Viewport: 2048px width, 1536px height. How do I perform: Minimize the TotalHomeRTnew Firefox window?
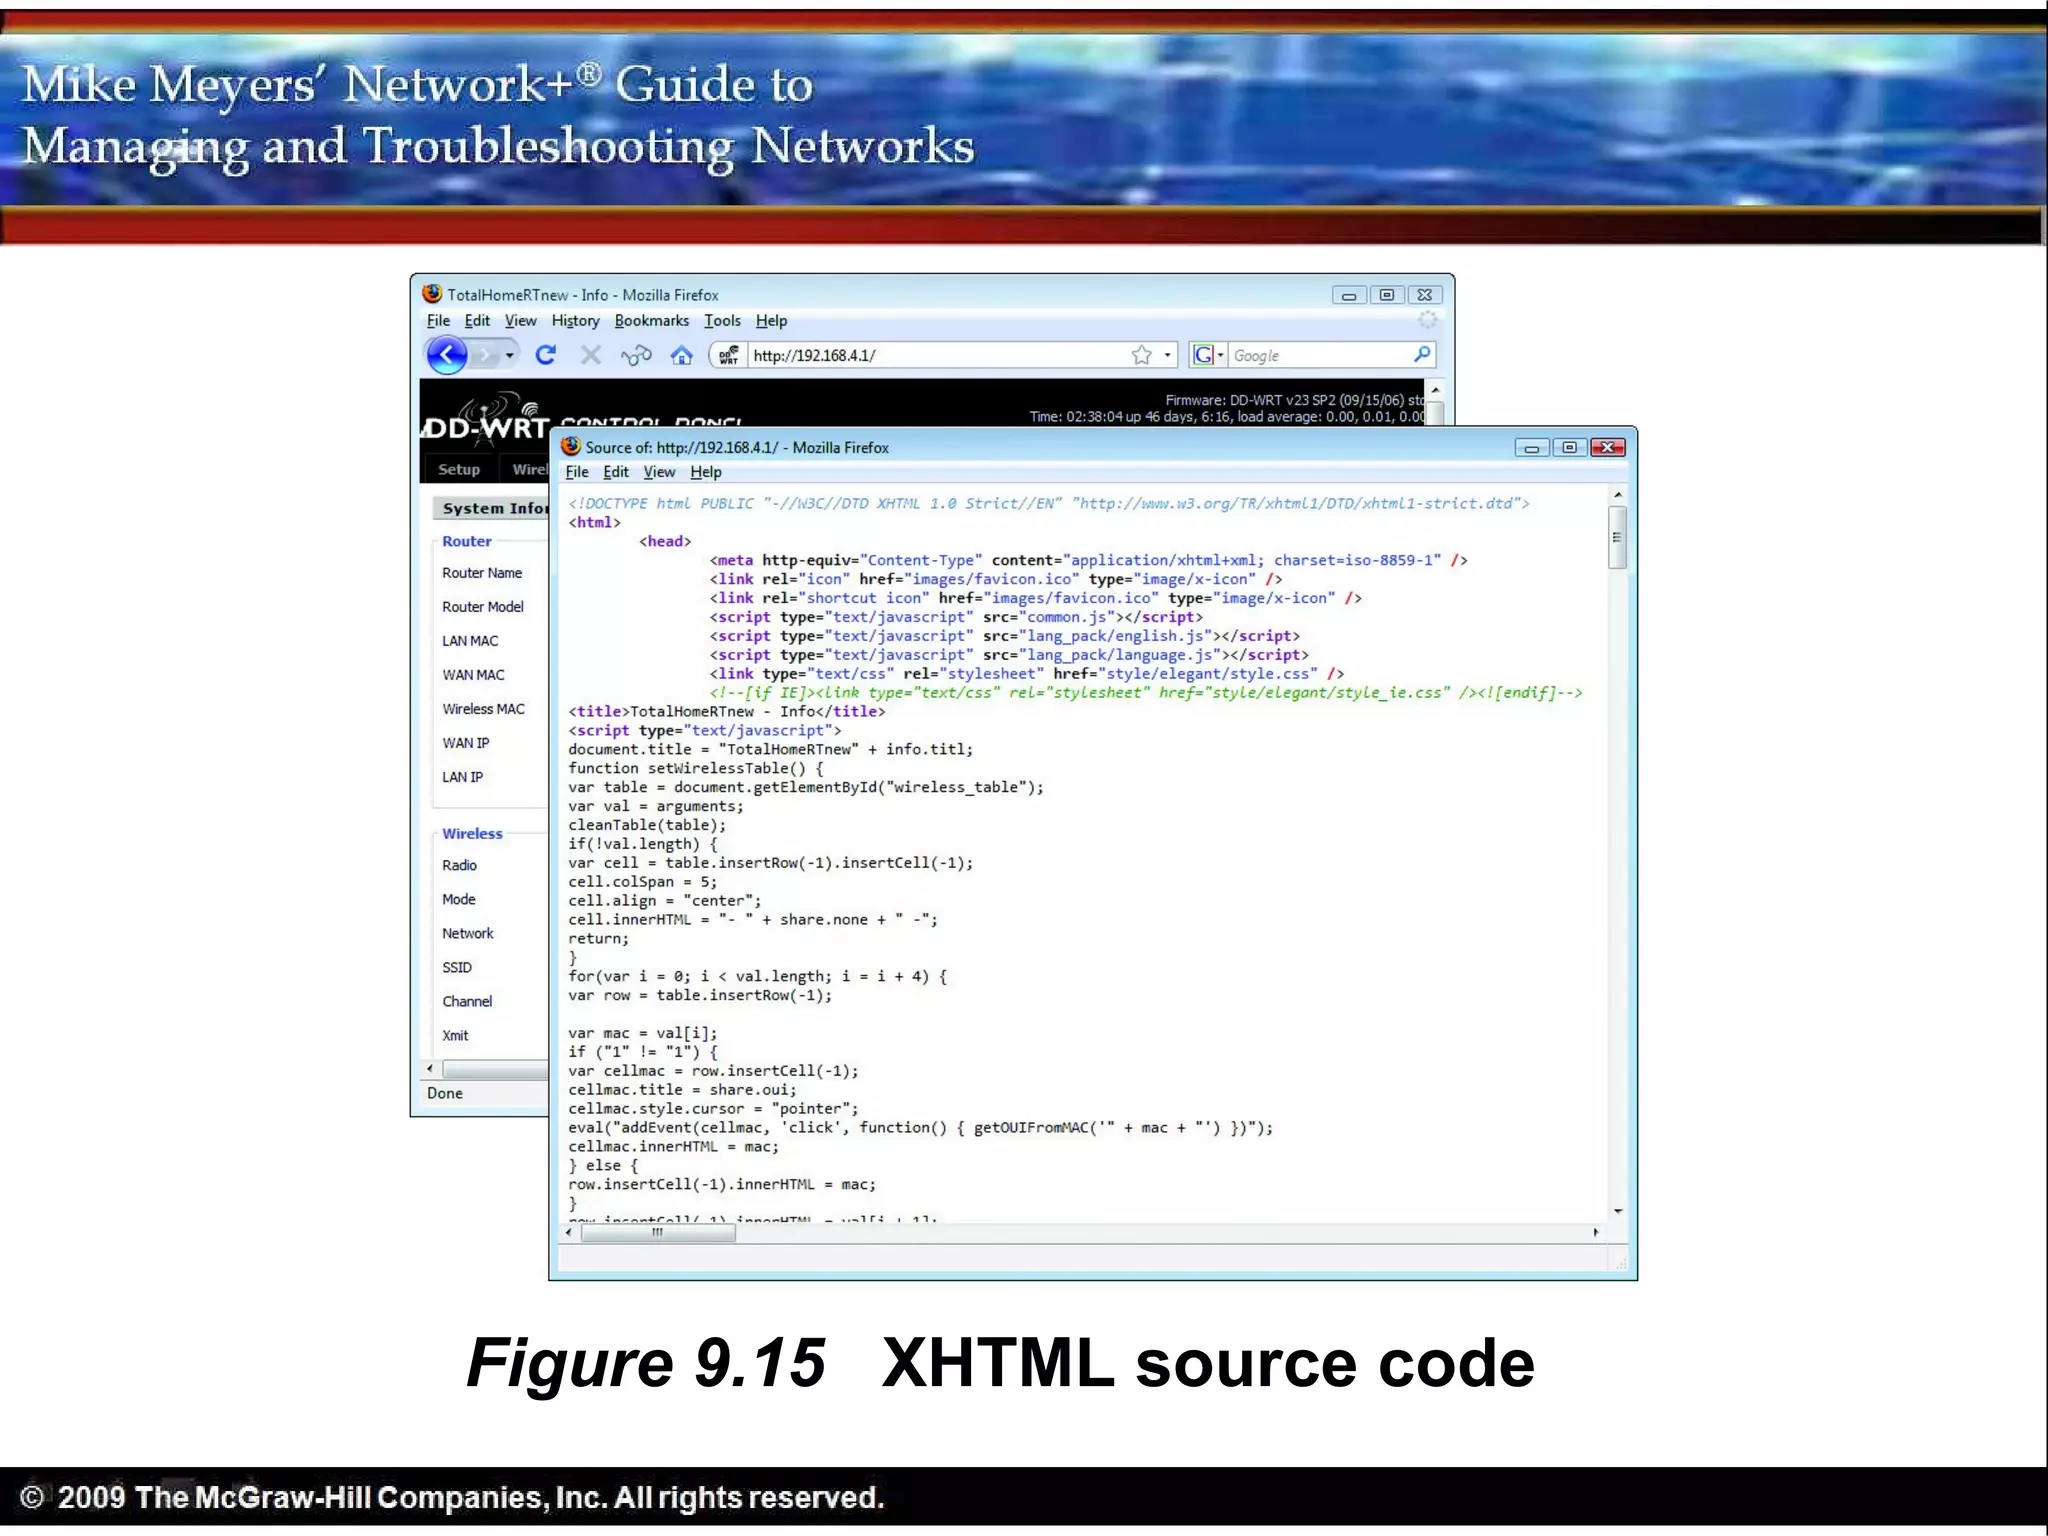pos(1349,295)
